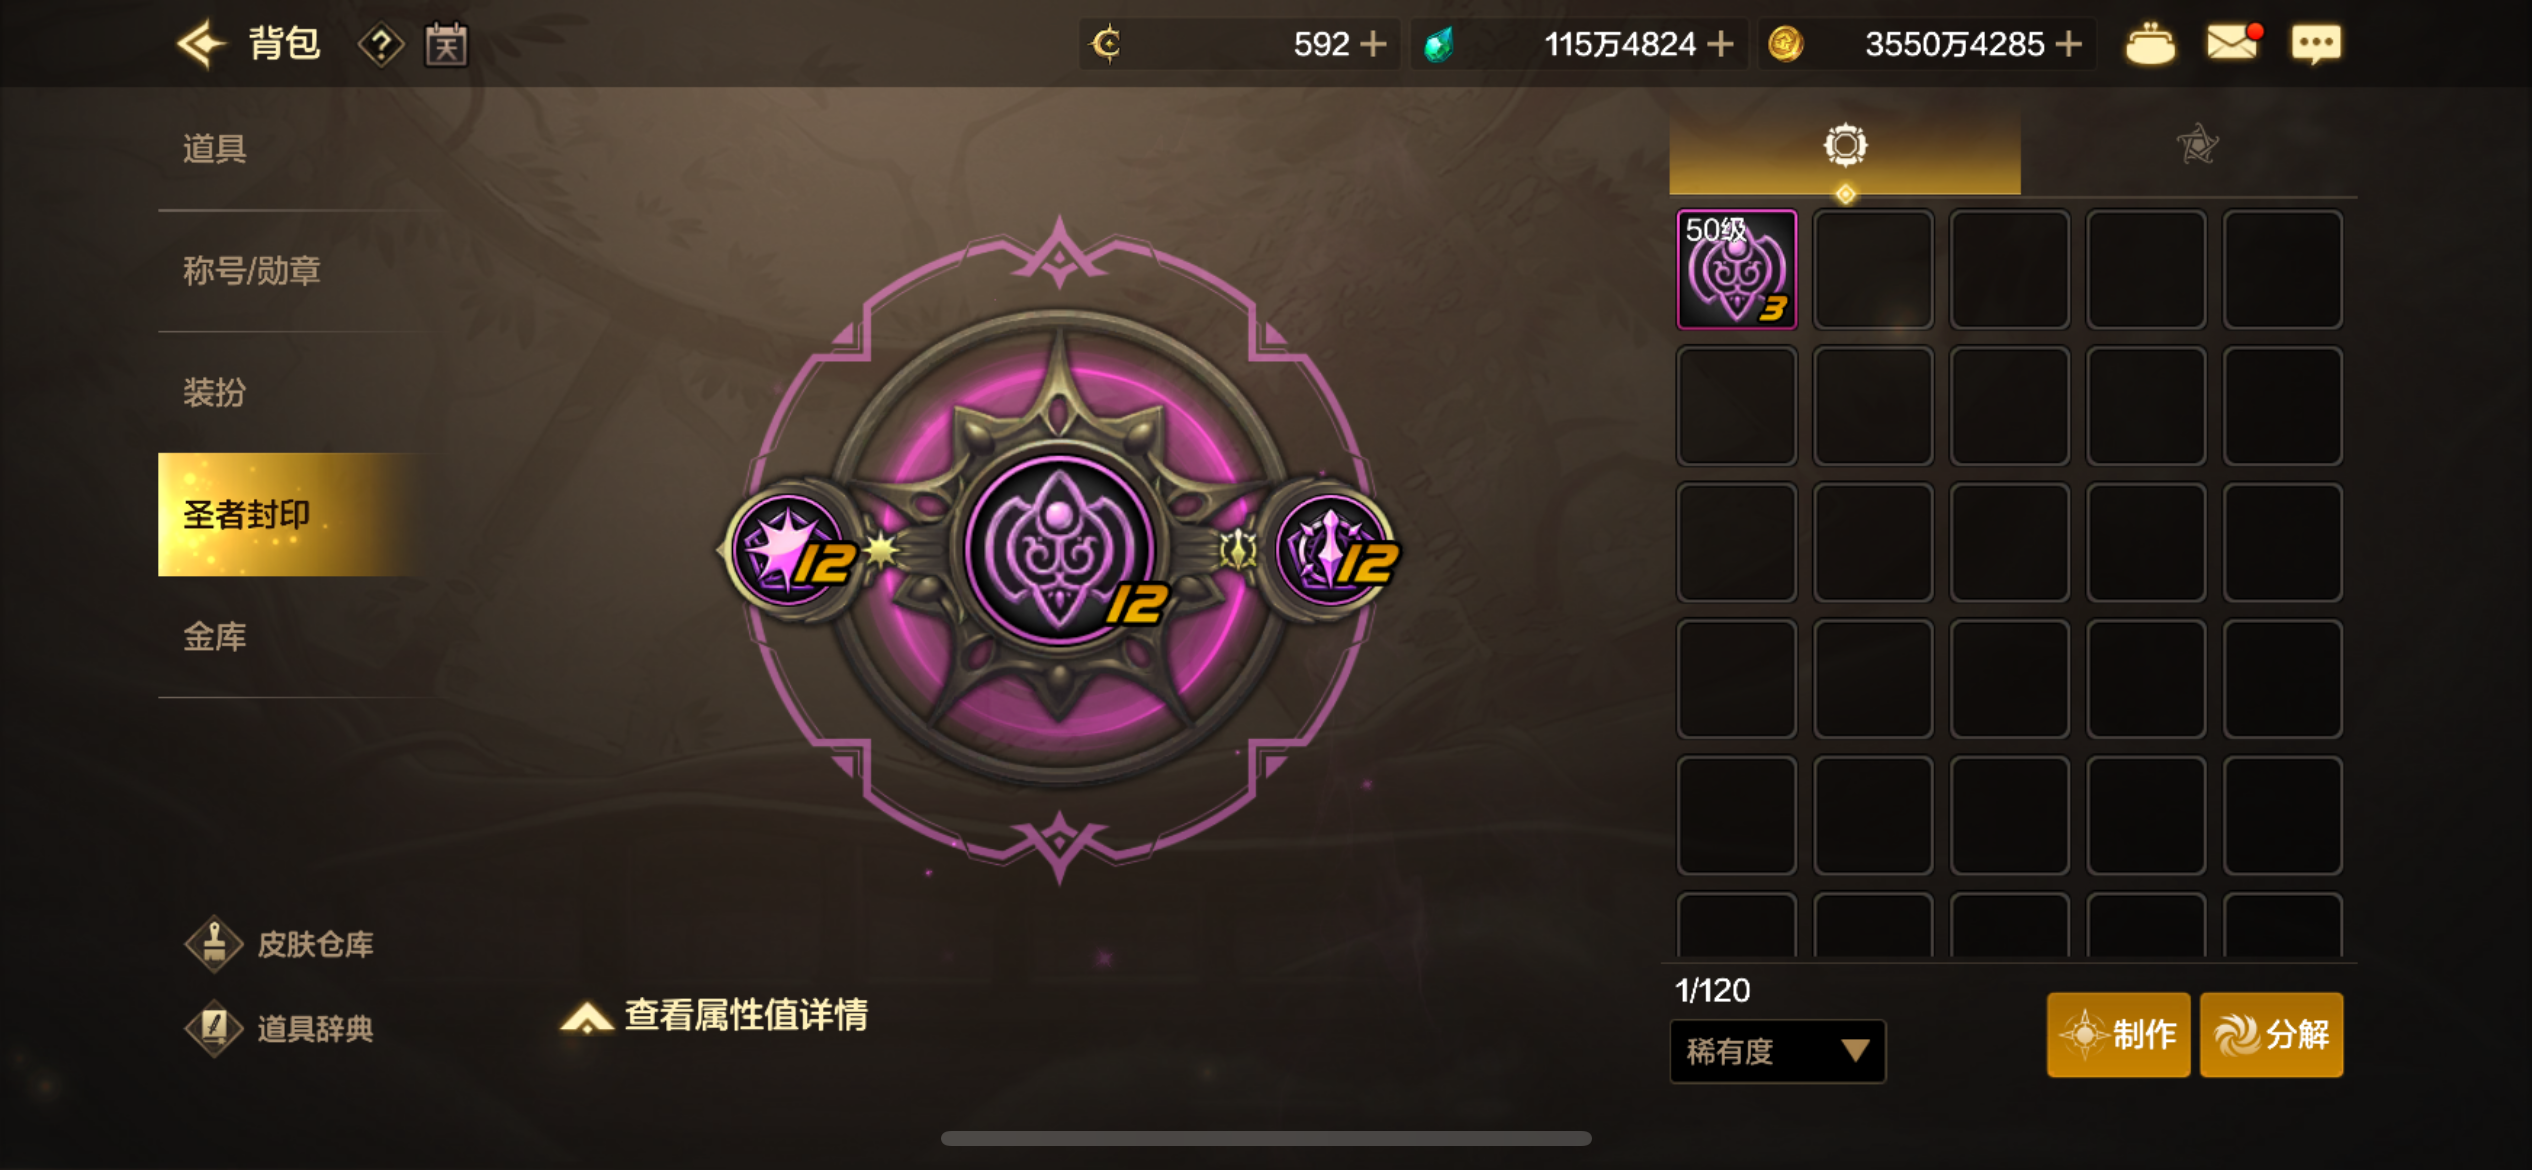Open the calendar icon in header
This screenshot has width=2532, height=1170.
pos(446,44)
